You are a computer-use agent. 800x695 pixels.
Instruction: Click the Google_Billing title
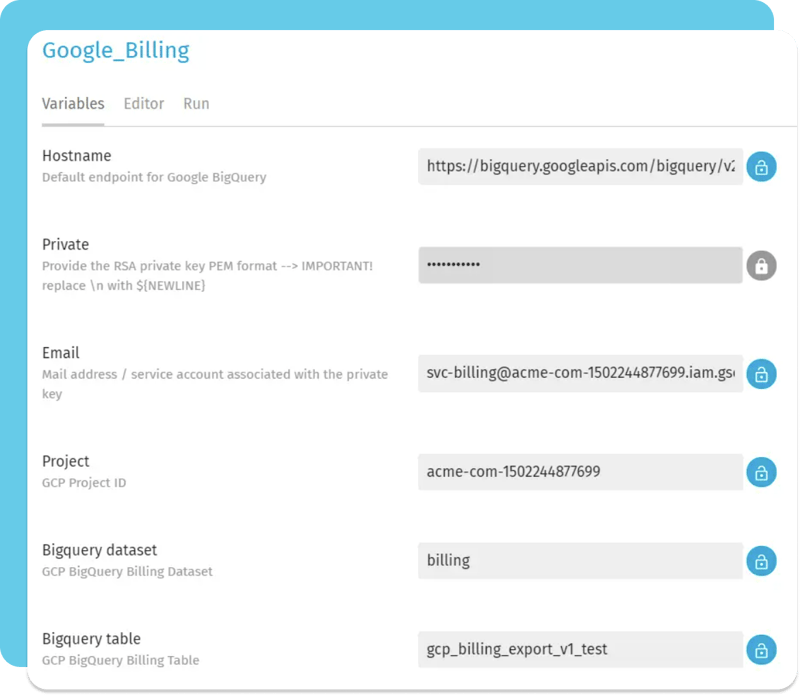click(116, 51)
